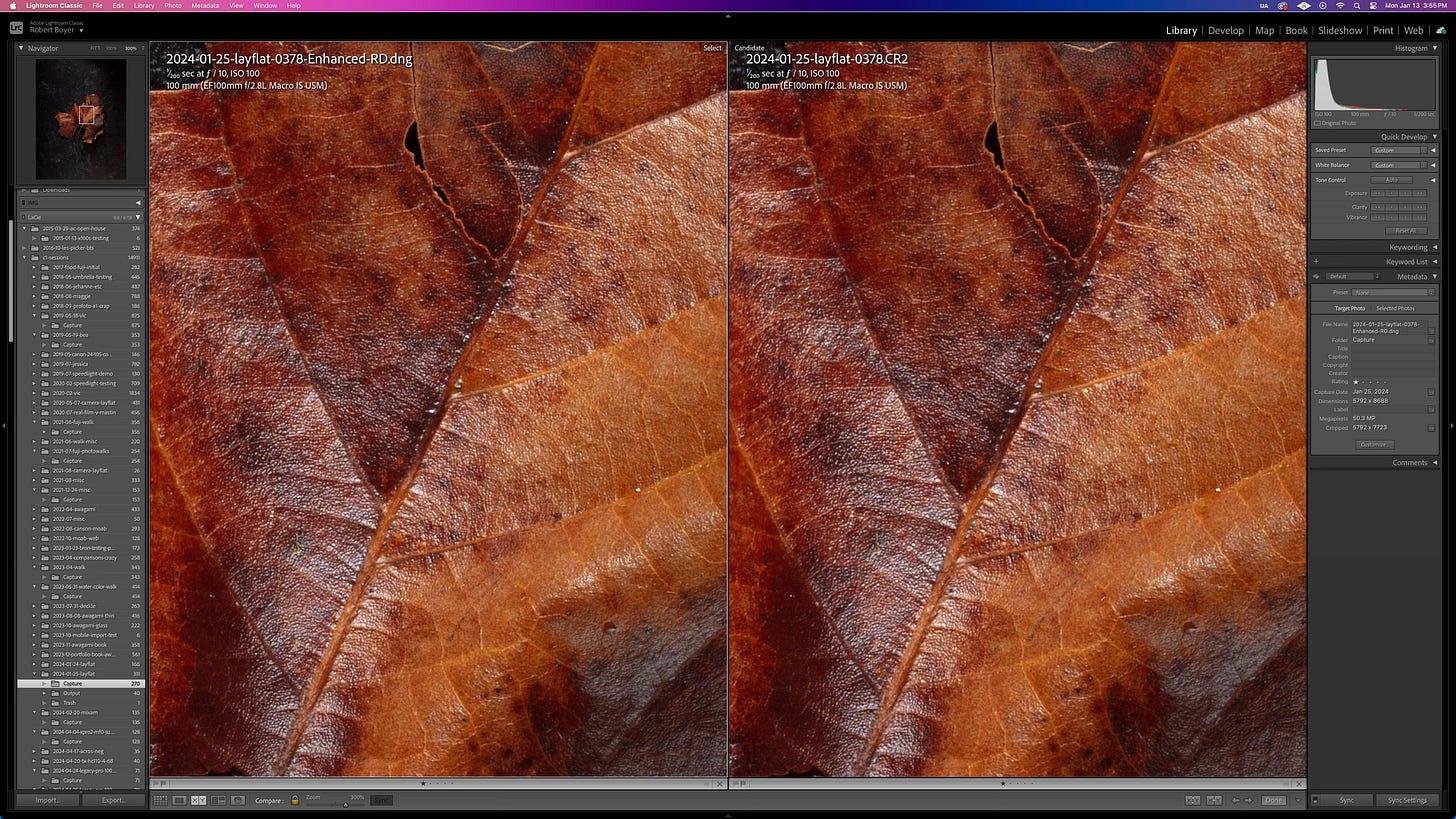This screenshot has height=819, width=1456.
Task: Open the Photo menu
Action: click(172, 5)
